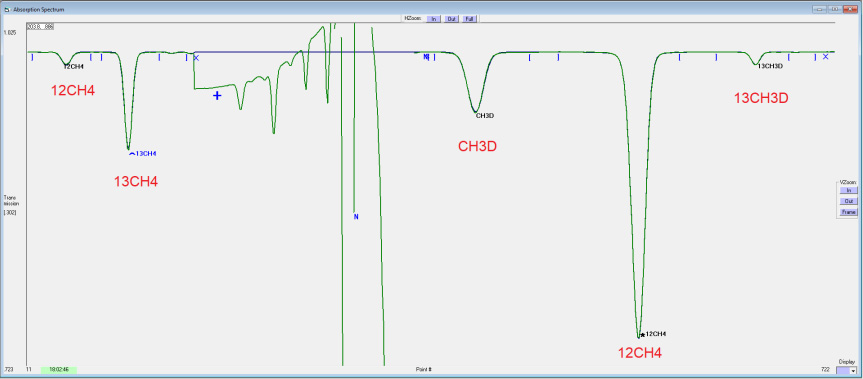Click the coordinate readout box at top left
Screen dimensions: 863x379
(x=40, y=26)
